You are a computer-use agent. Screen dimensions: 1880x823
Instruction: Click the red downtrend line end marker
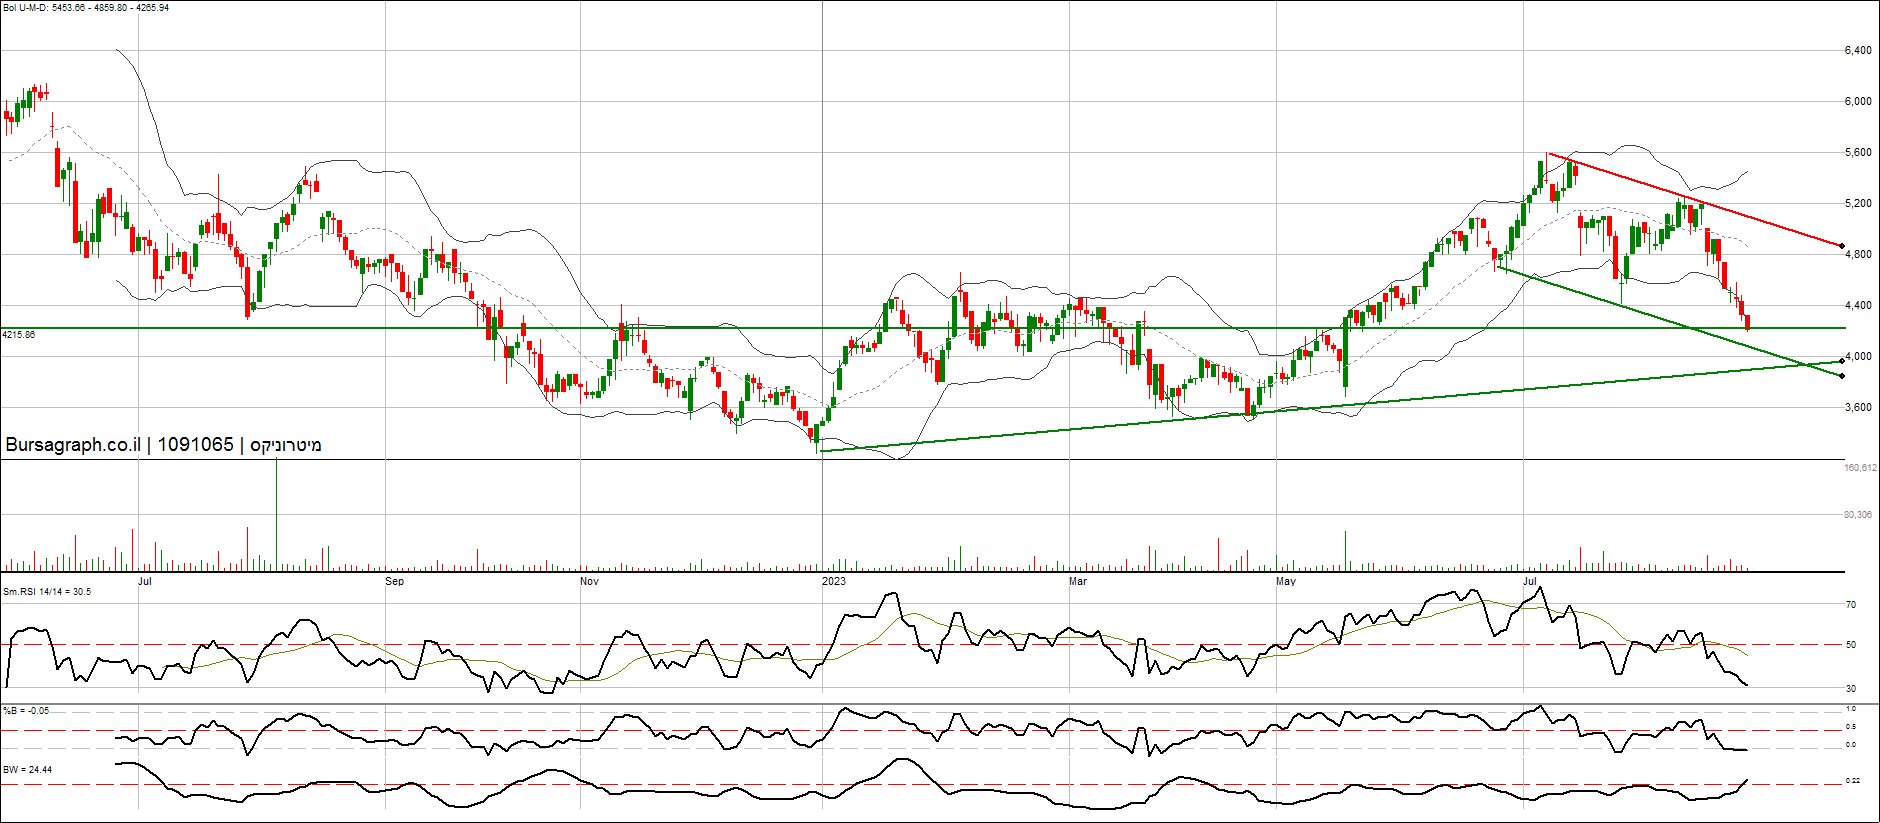click(x=1842, y=245)
